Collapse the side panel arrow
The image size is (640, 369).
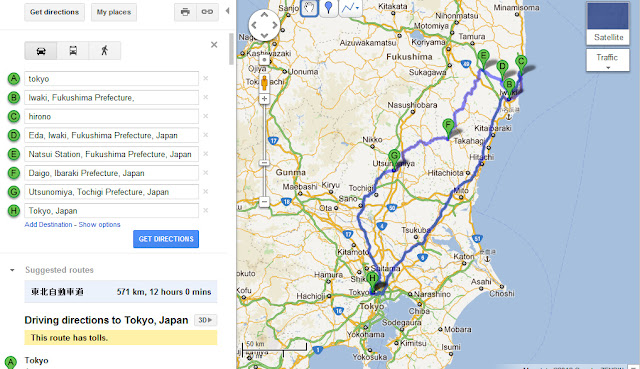pos(227,11)
